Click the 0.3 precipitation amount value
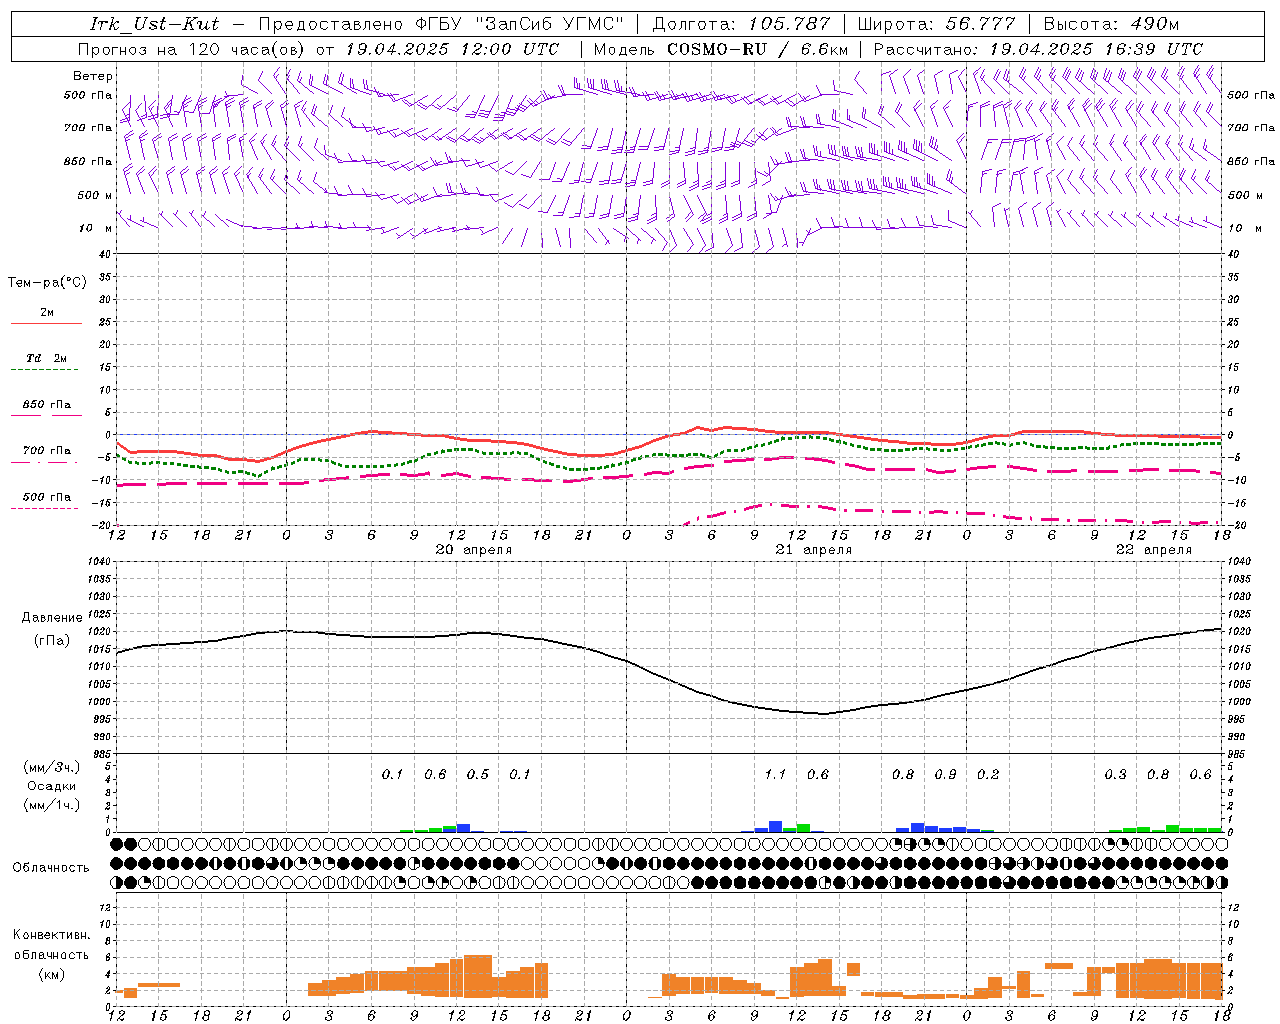1280x1024 pixels. tap(1115, 775)
